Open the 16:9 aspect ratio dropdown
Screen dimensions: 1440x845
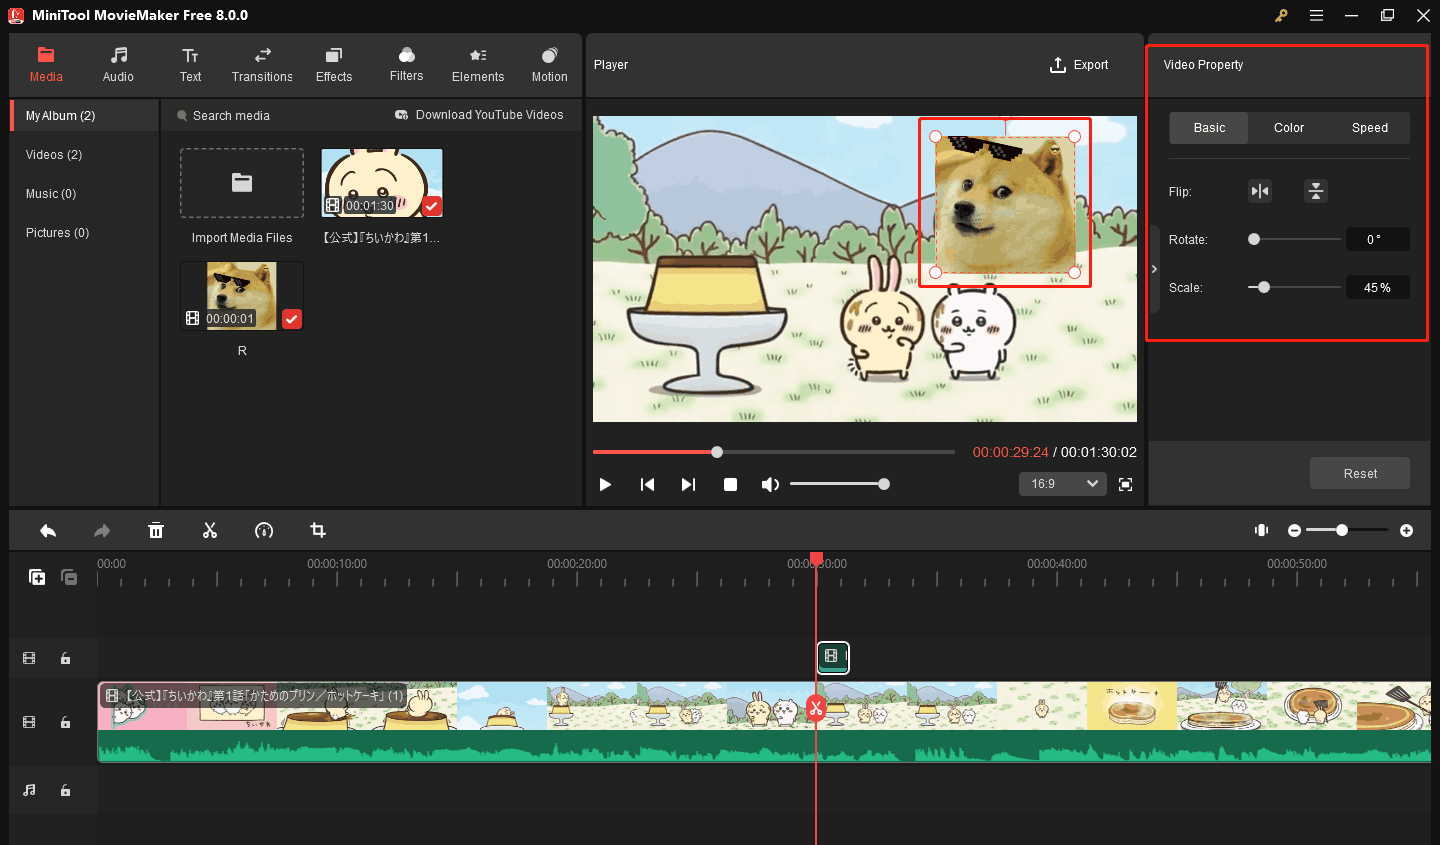click(x=1063, y=484)
